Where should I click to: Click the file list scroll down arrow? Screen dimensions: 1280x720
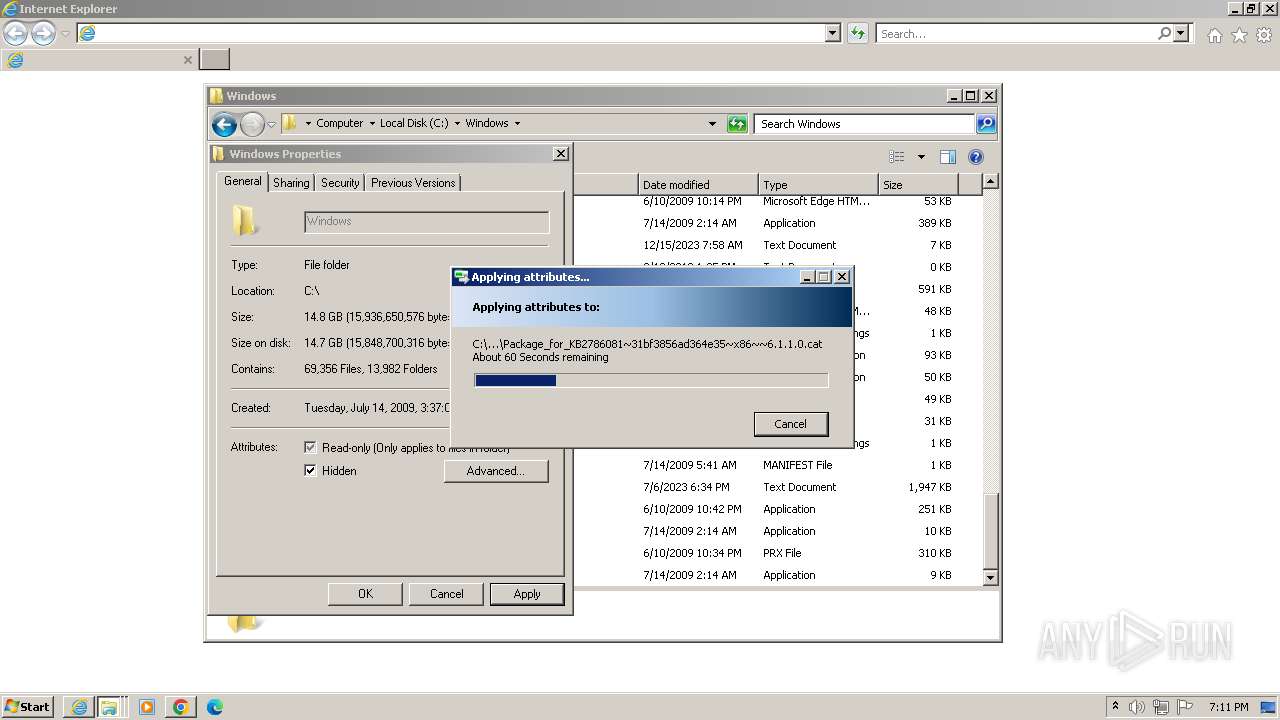coord(990,577)
